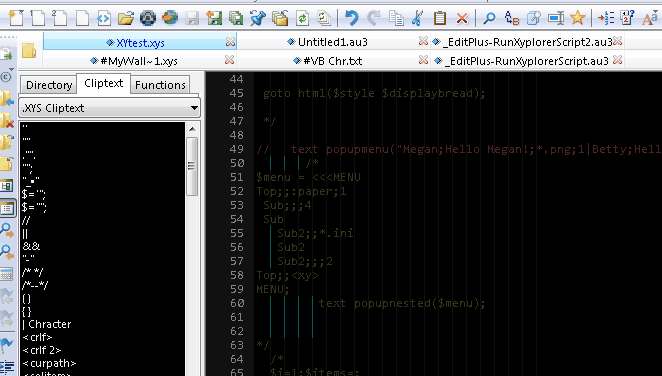Open the new document template 1 icon

pyautogui.click(x=38, y=18)
